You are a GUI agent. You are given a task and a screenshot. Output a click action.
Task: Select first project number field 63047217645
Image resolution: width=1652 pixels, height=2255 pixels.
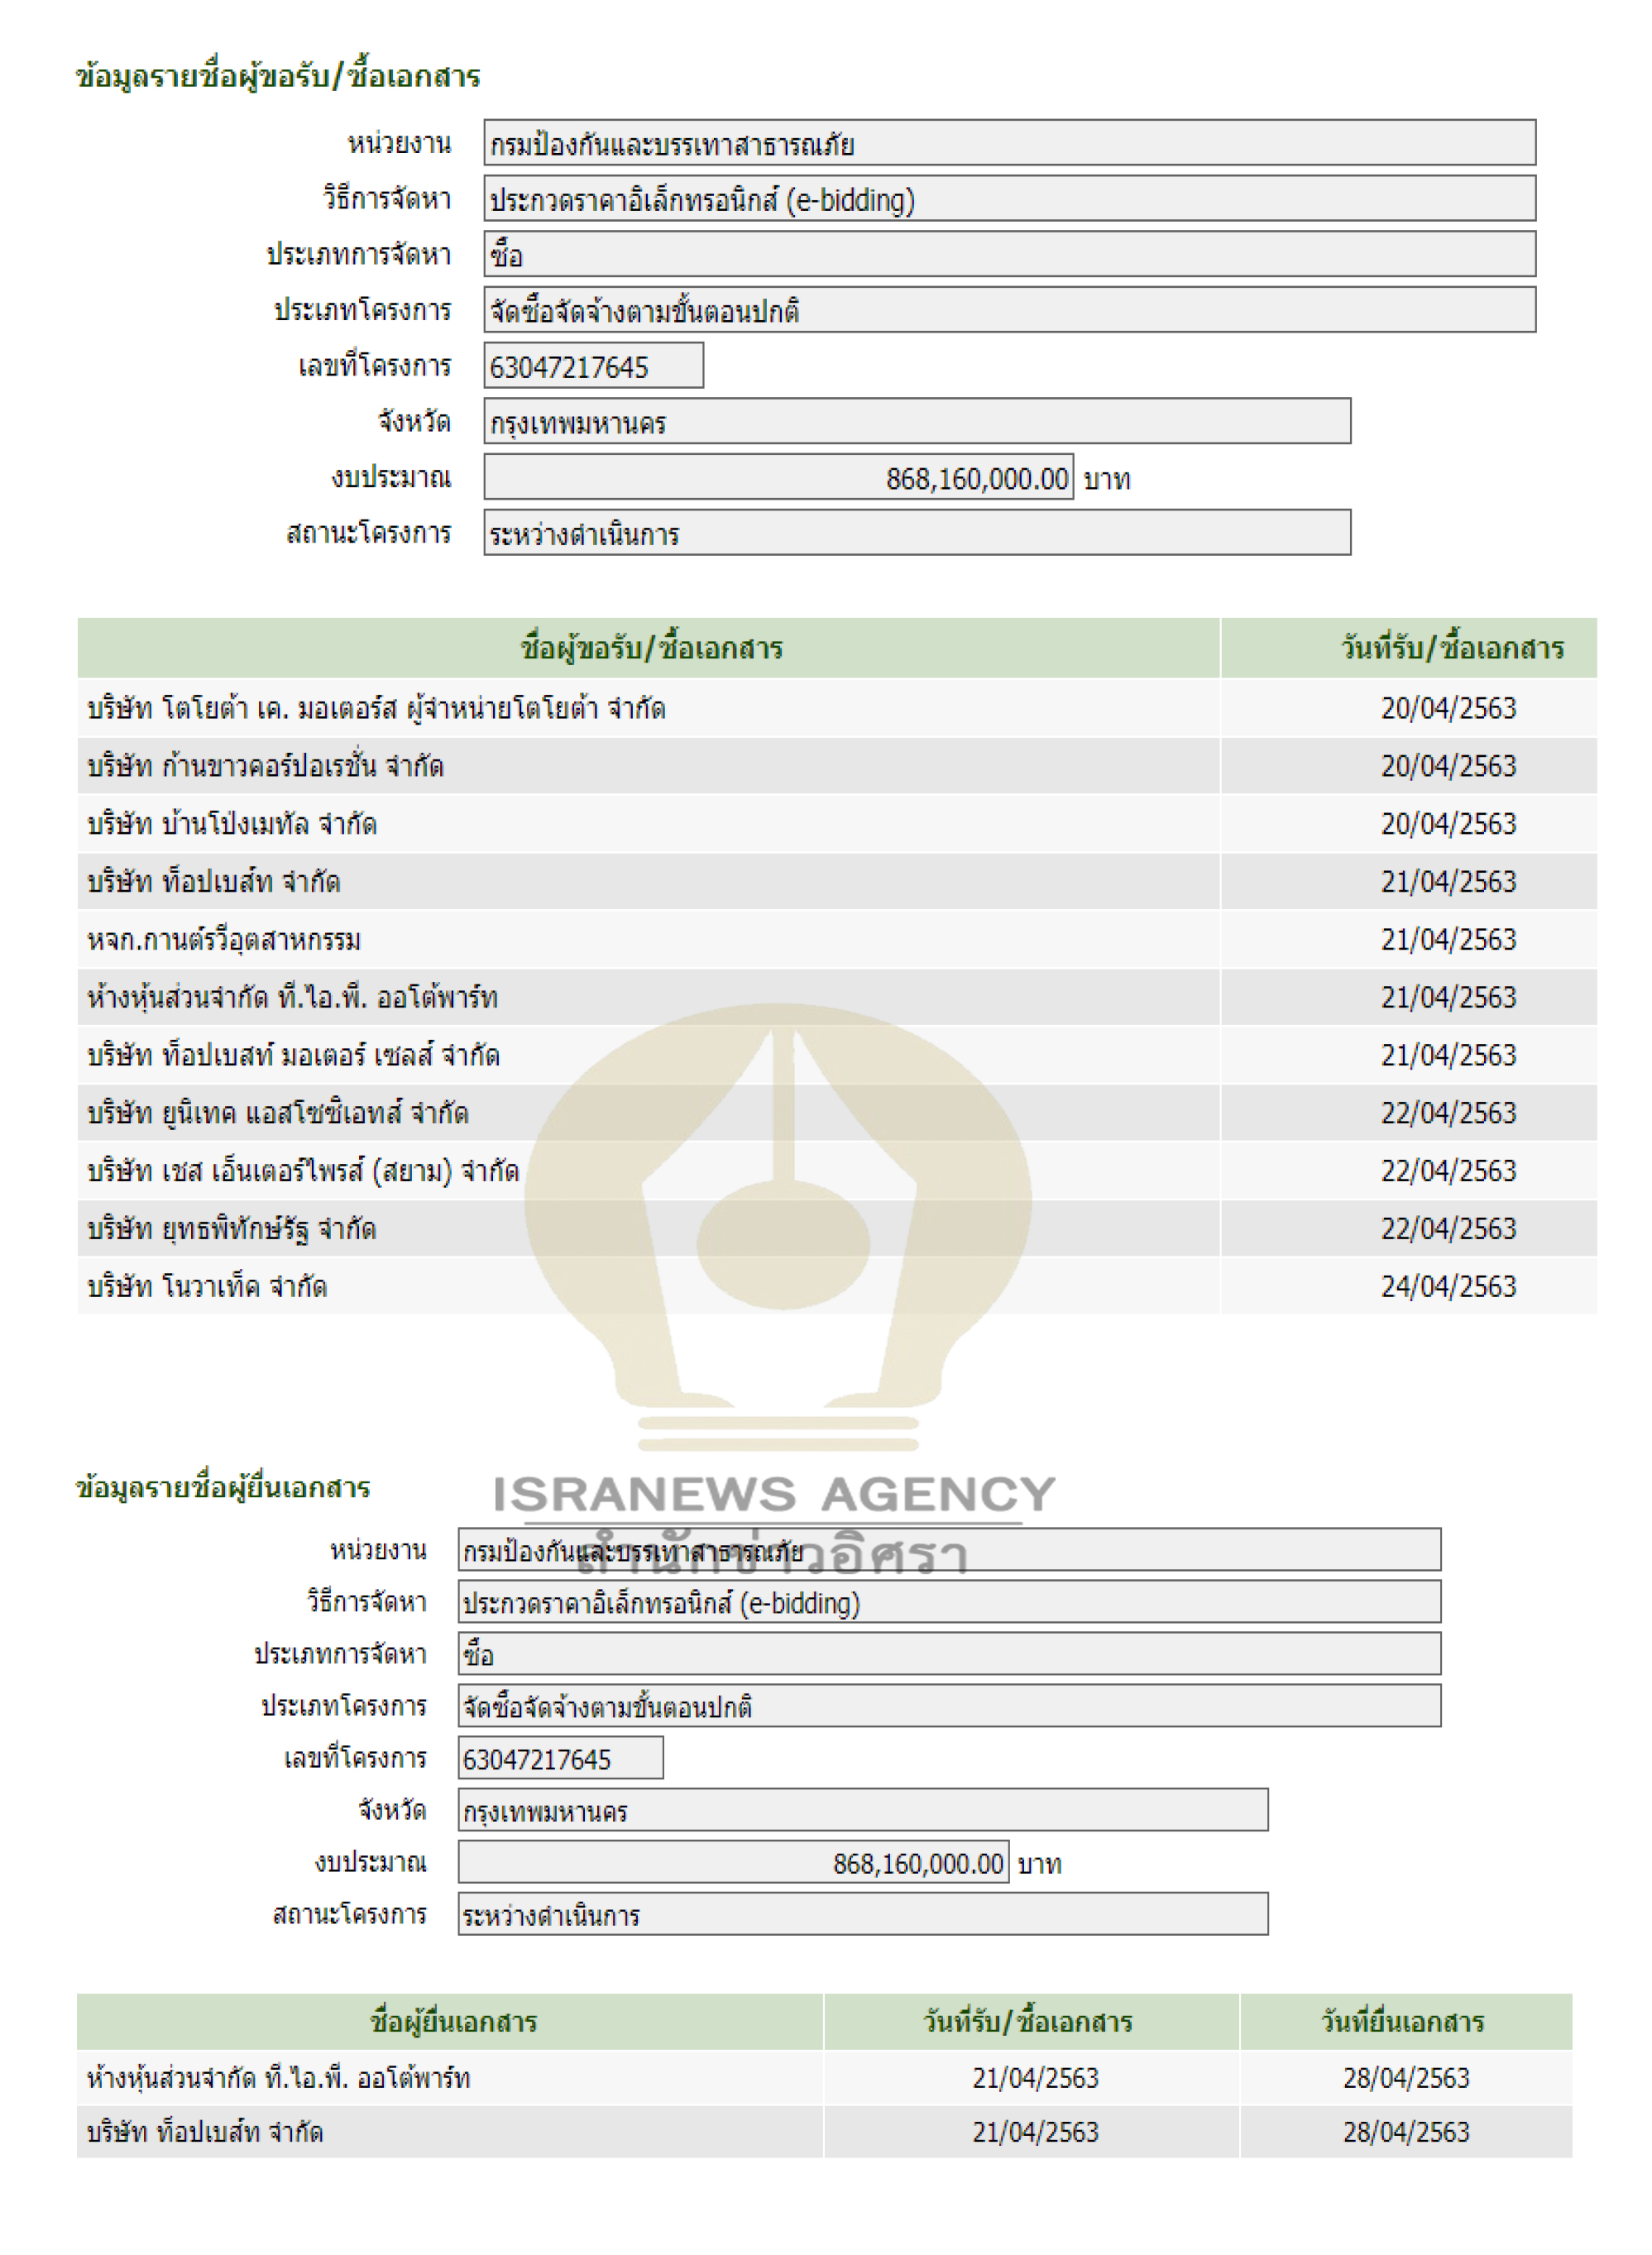[593, 366]
